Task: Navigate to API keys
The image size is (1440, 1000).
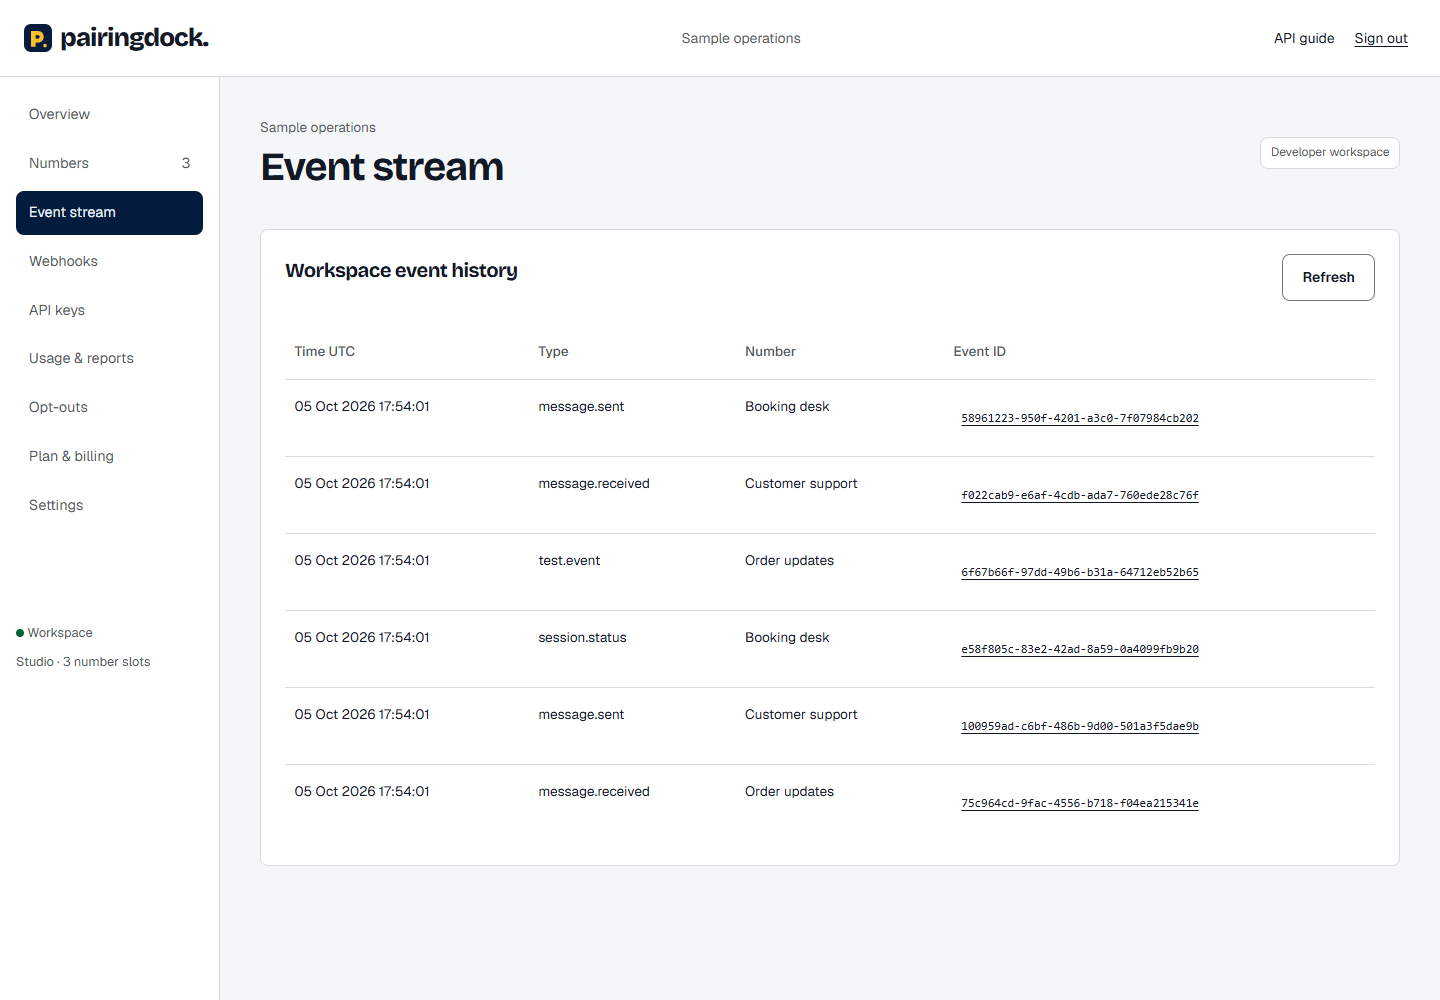Action: click(x=109, y=310)
